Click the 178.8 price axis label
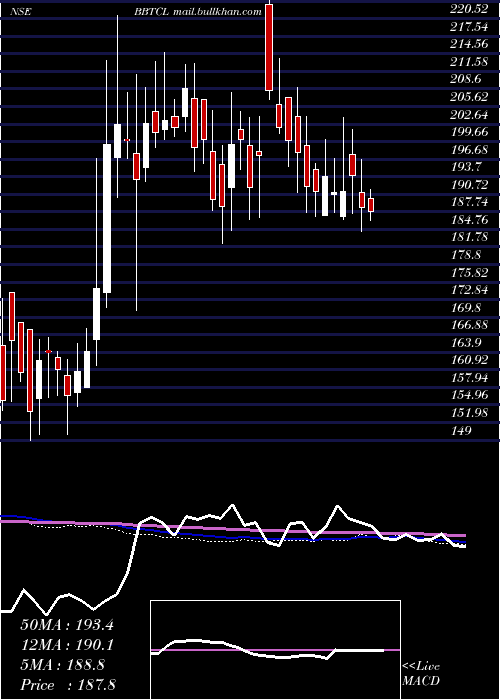This screenshot has height=700, width=500. (465, 254)
